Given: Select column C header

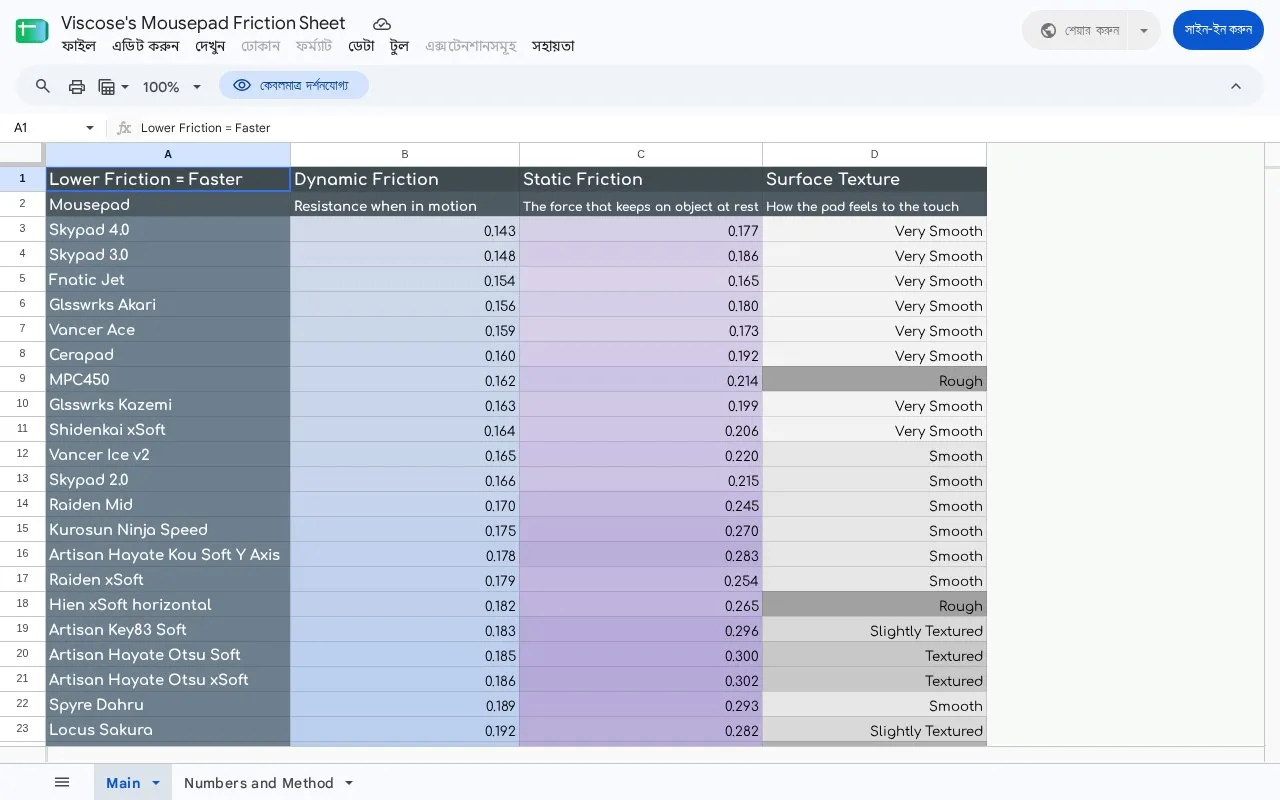Looking at the screenshot, I should 641,154.
